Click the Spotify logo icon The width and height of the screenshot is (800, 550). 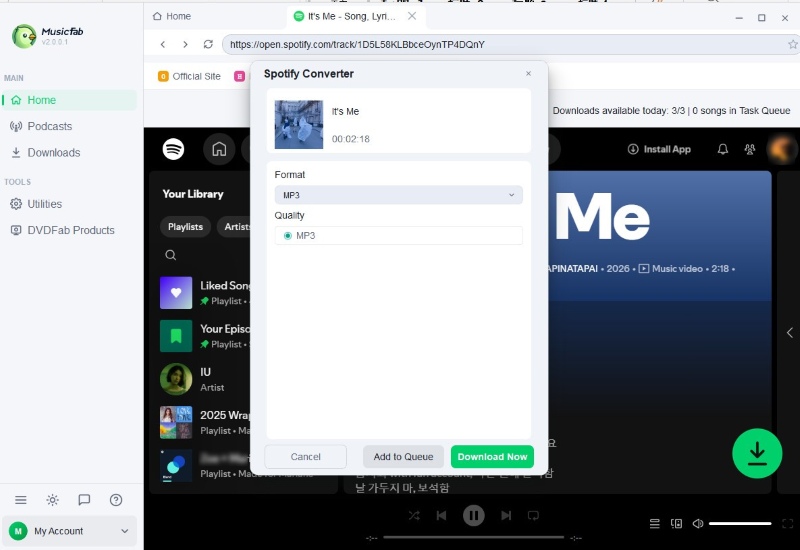click(173, 149)
